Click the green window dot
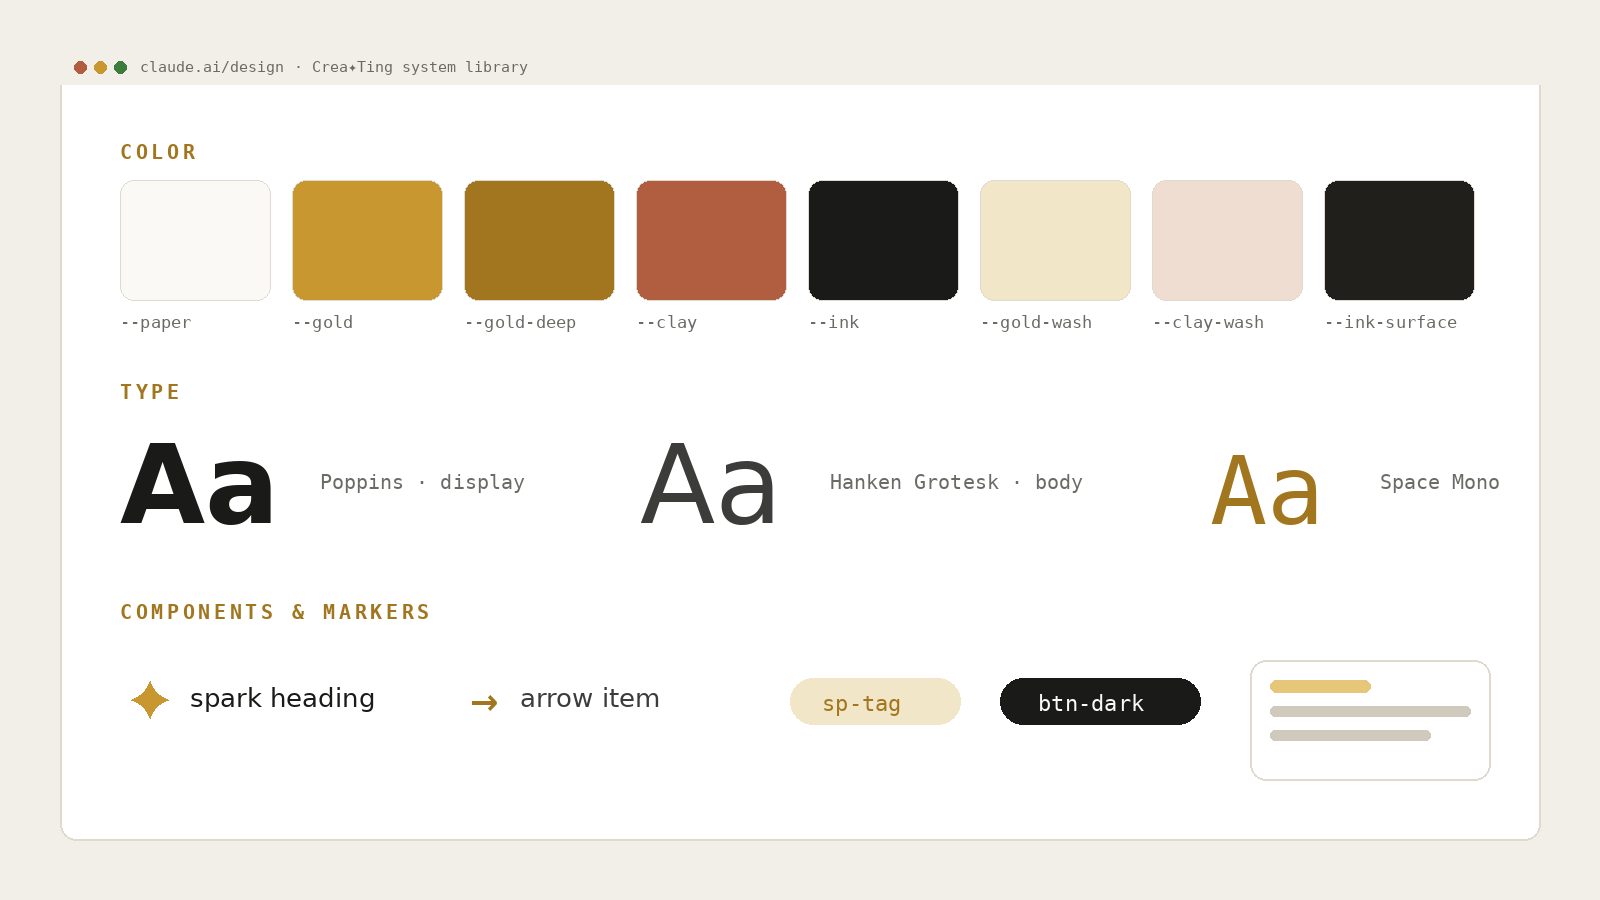1600x900 pixels. click(120, 67)
